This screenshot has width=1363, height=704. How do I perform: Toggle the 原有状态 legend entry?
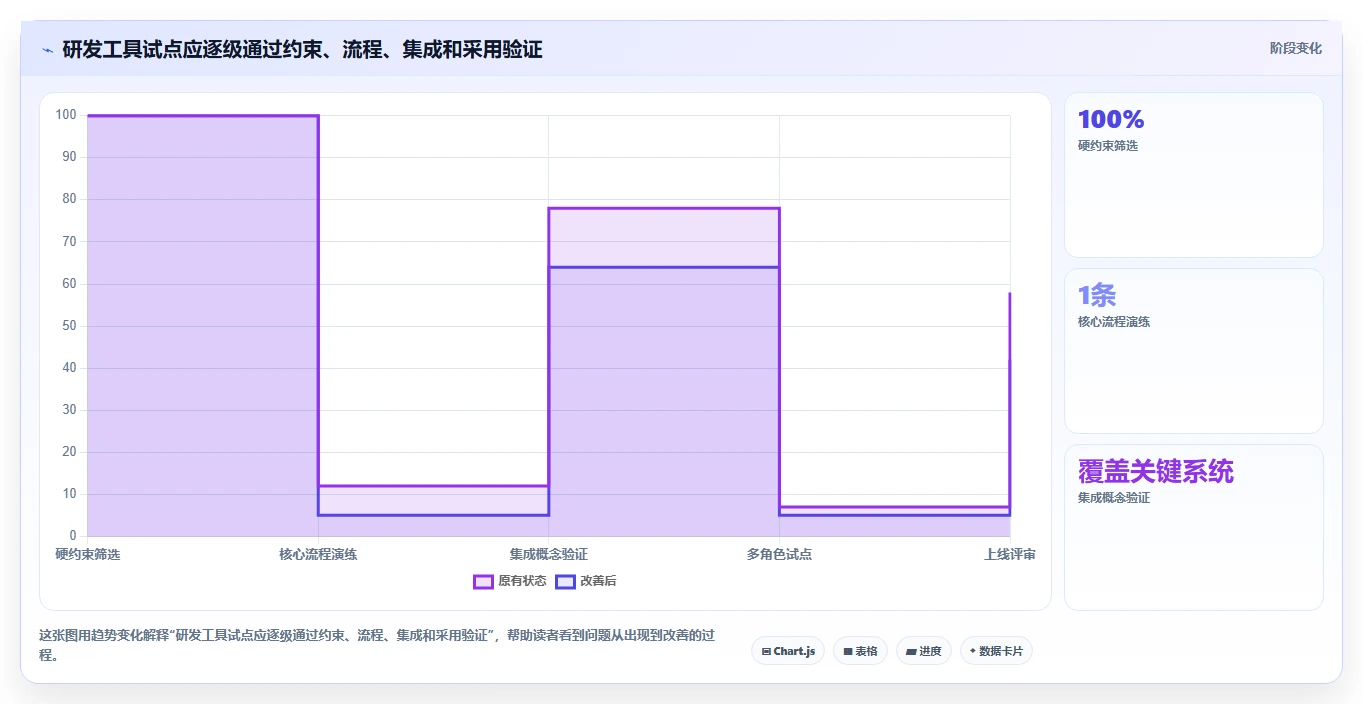point(510,581)
